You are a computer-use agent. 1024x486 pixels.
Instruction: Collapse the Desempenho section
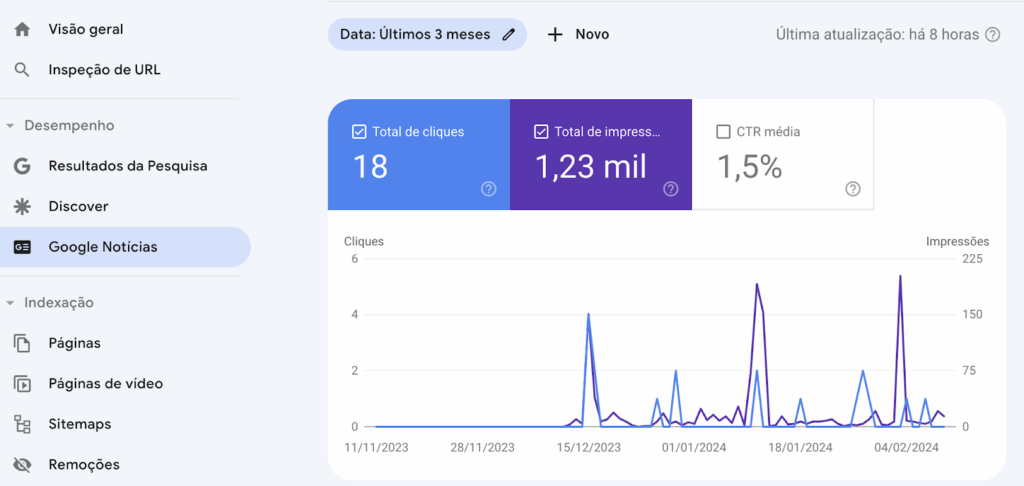coord(10,126)
